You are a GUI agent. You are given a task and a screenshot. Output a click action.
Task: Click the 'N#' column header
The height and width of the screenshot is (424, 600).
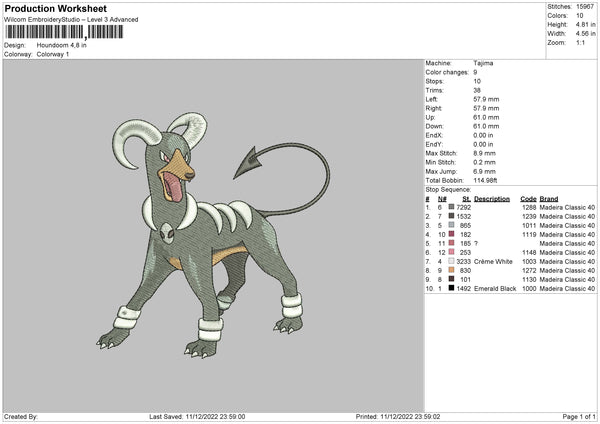[442, 199]
